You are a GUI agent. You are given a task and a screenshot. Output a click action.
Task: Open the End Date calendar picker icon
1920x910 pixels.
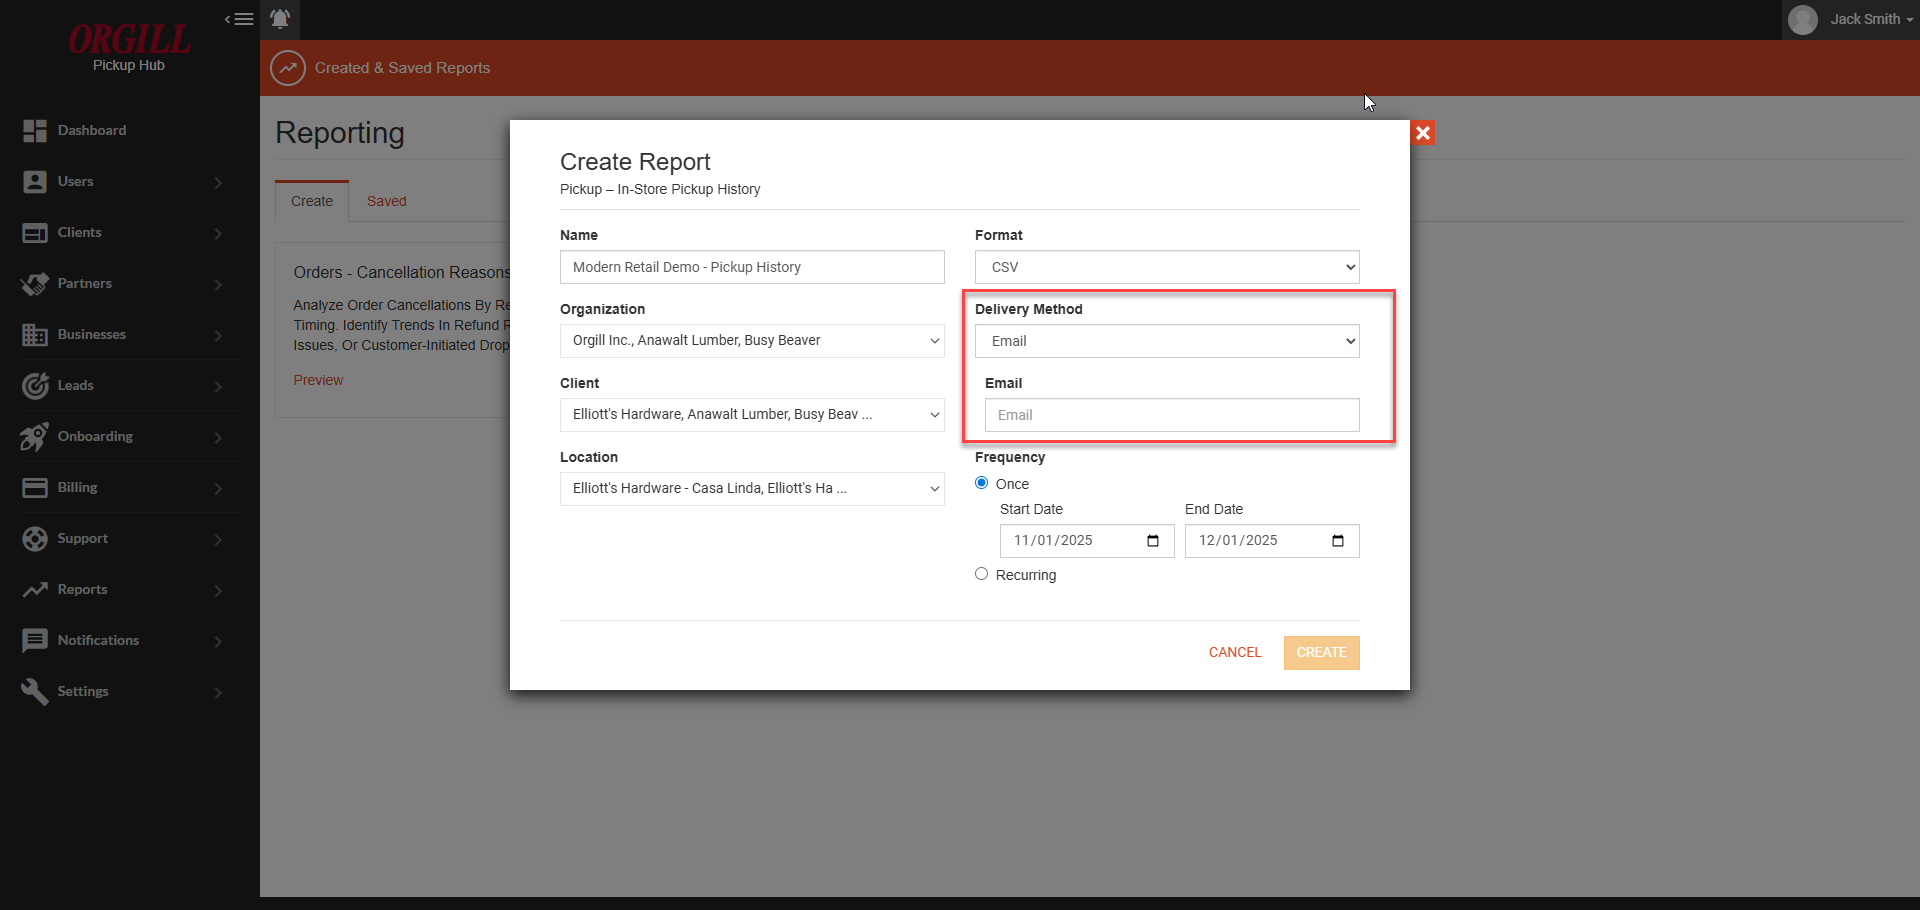click(1338, 541)
